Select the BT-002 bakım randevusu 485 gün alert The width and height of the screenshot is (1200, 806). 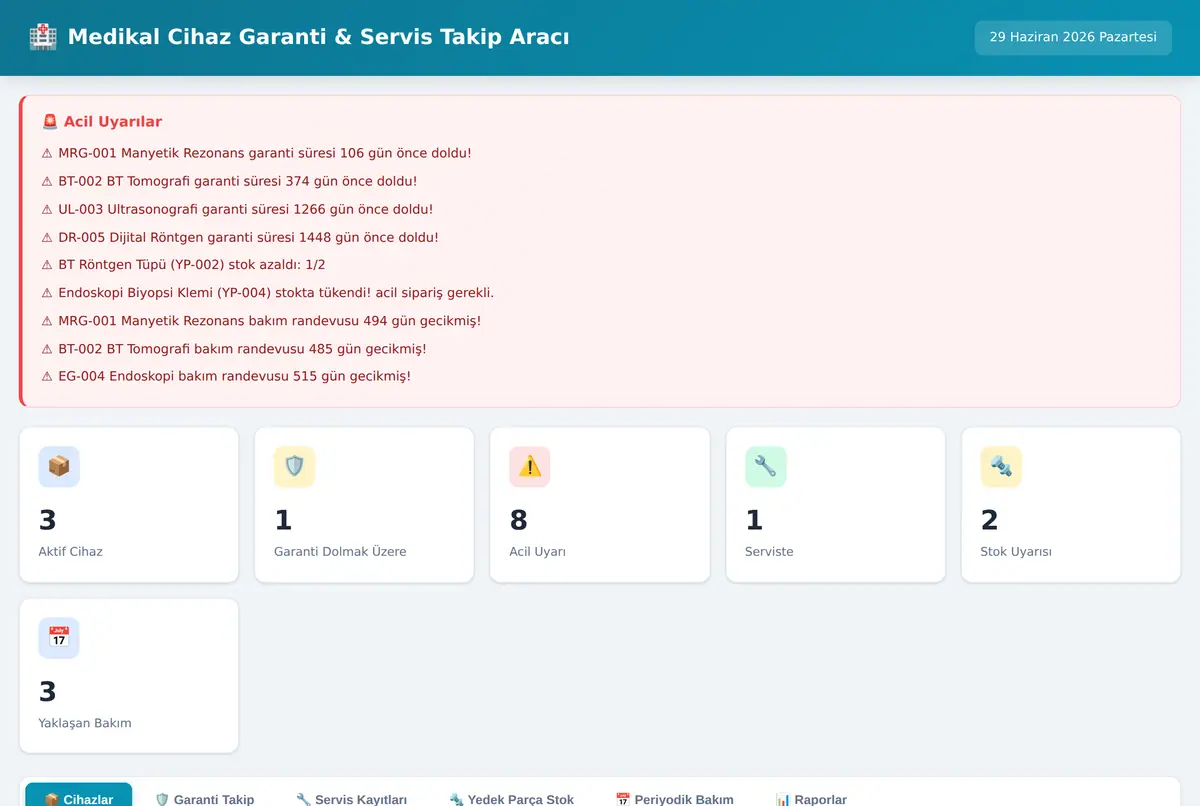coord(234,349)
